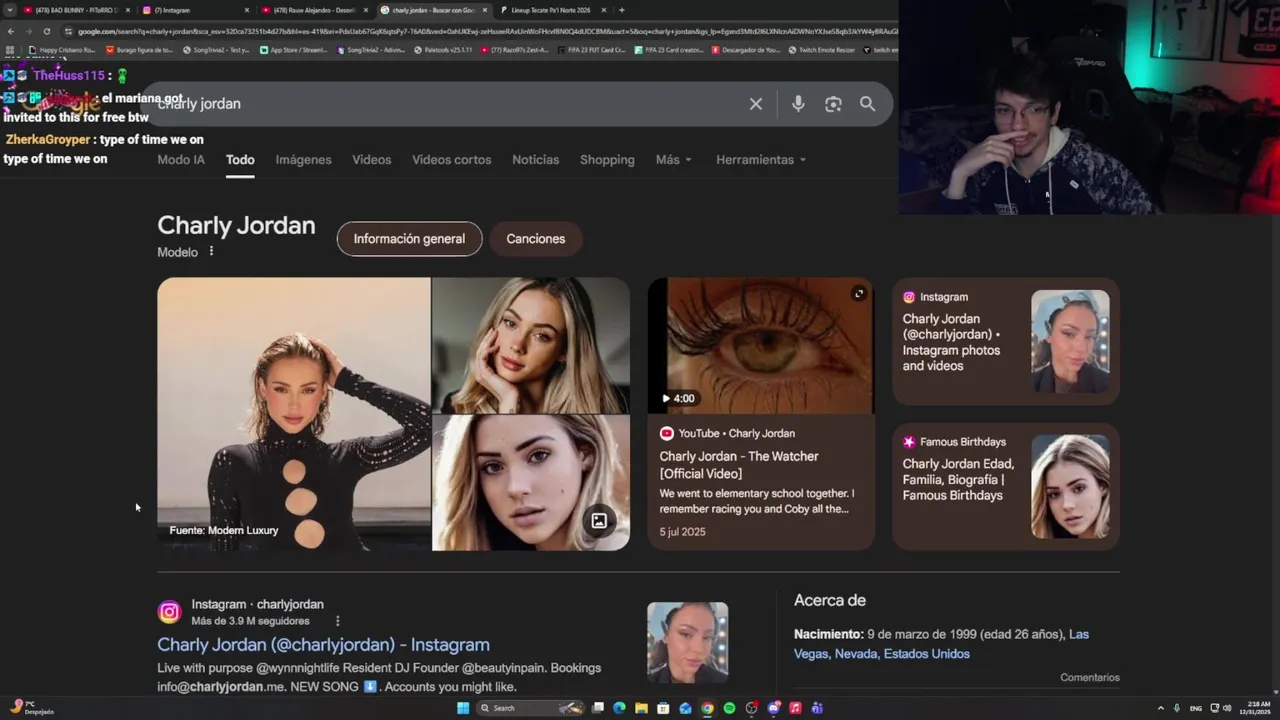Viewport: 1280px width, 720px height.
Task: Open the apps grid in bookmarks bar
Action: pos(10,49)
